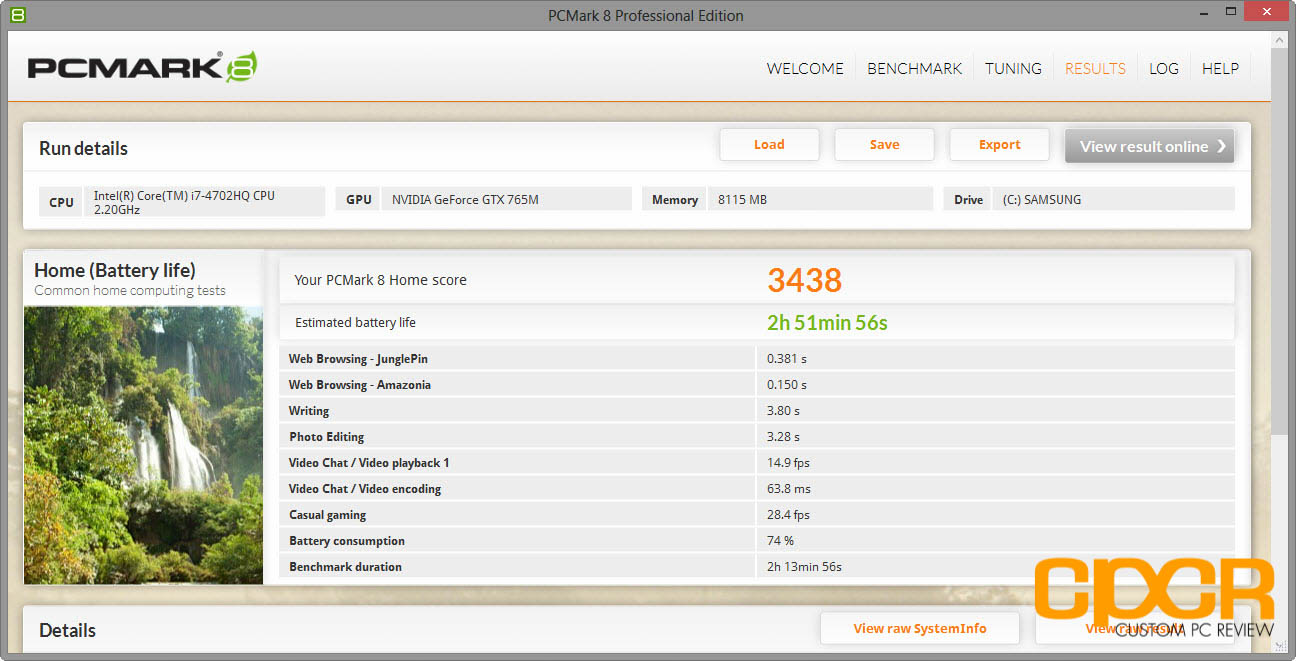Image resolution: width=1296 pixels, height=661 pixels.
Task: Click View raw SystemInfo button
Action: (x=920, y=629)
